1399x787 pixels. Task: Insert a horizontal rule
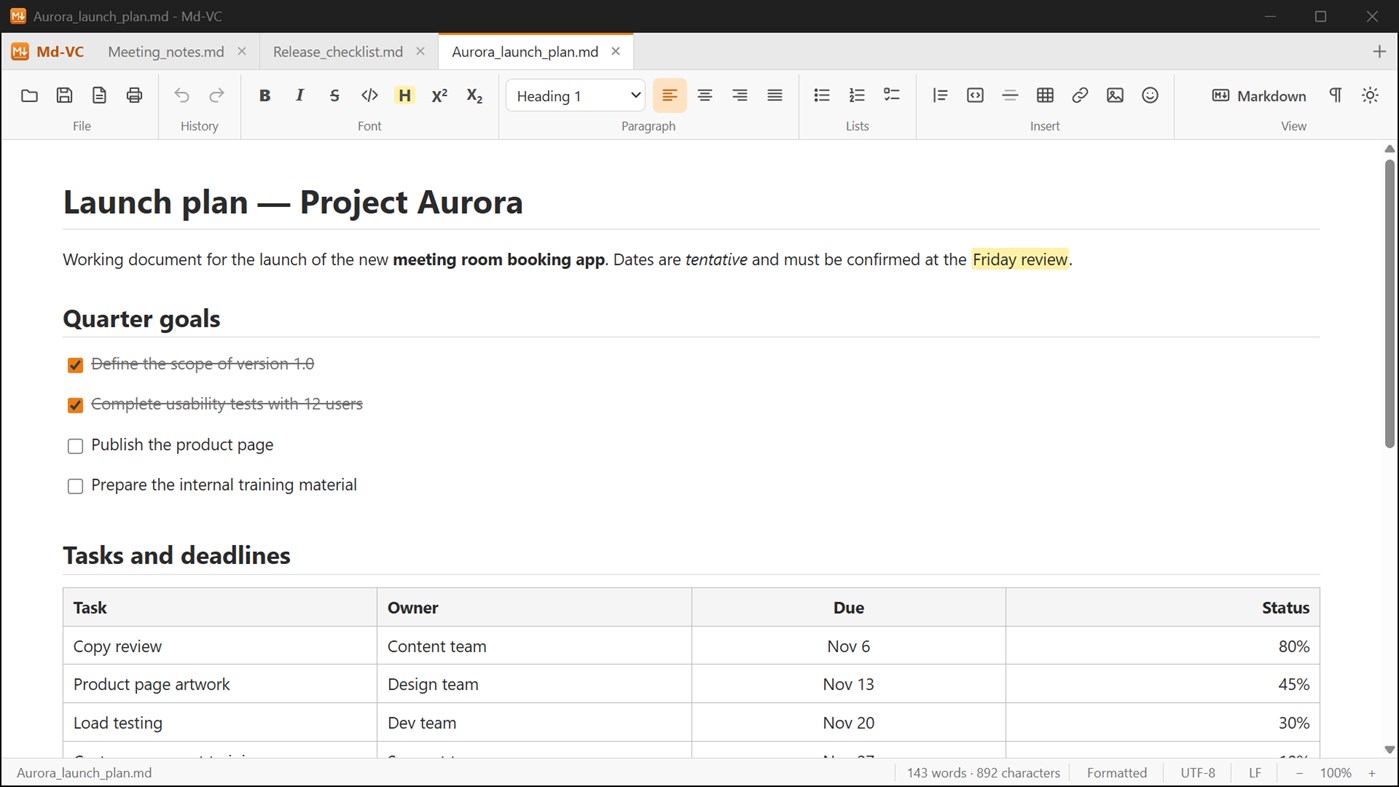coord(1010,96)
